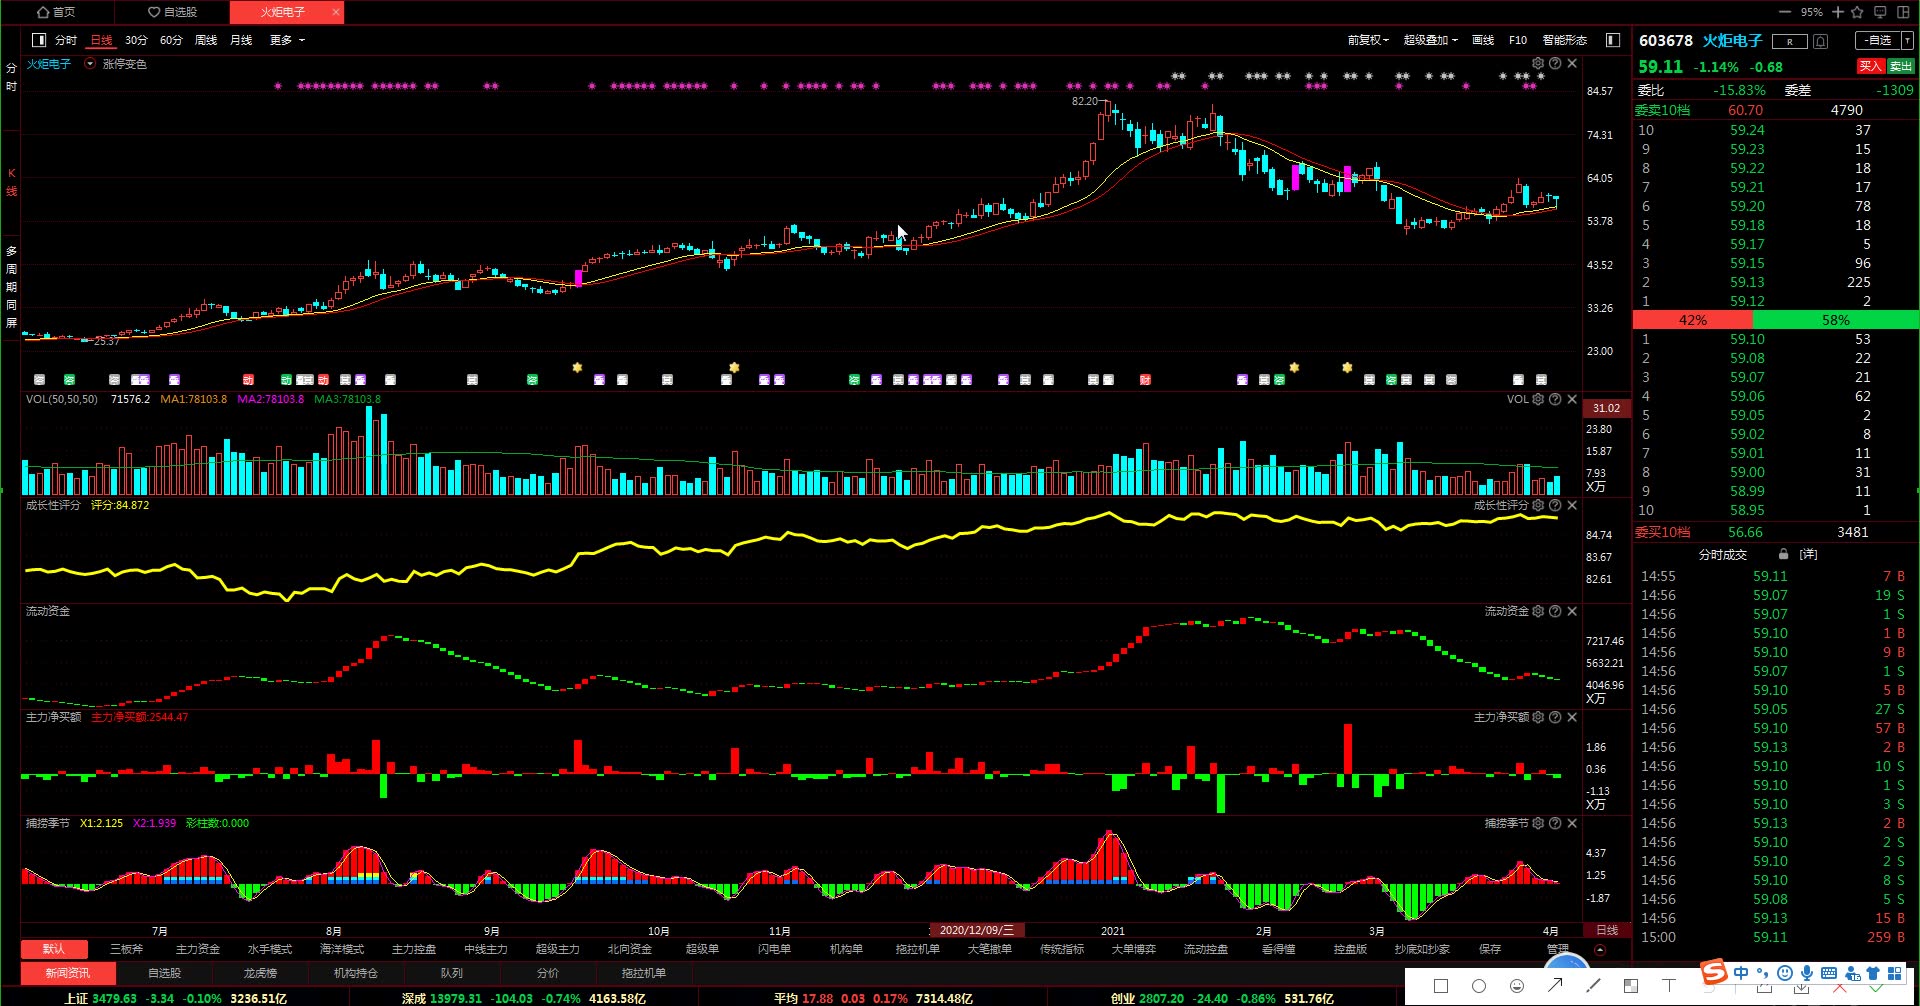This screenshot has height=1006, width=1920.
Task: Expand the dropdown next to -自选
Action: [1907, 40]
